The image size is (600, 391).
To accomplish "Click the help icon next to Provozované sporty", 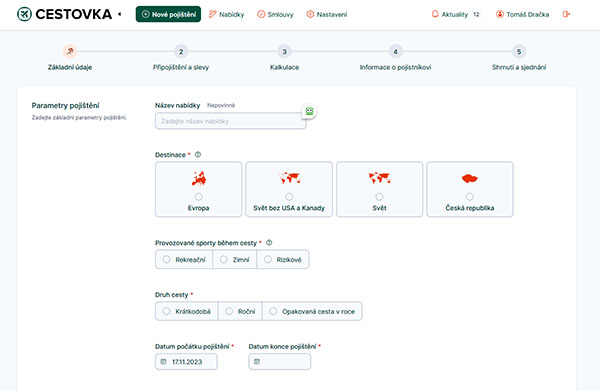I will pyautogui.click(x=269, y=243).
